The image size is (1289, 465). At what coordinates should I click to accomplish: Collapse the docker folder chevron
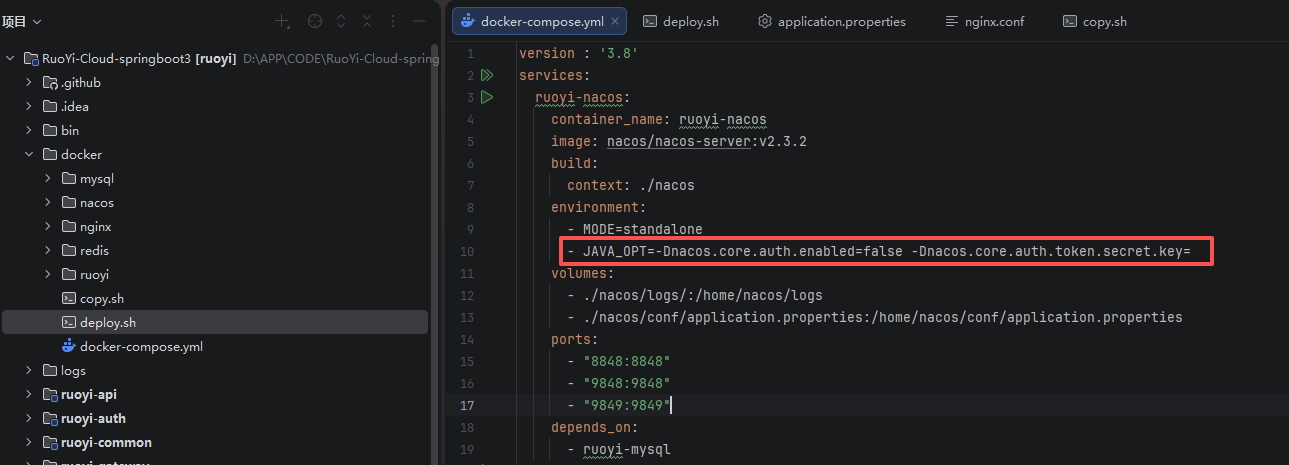coord(30,155)
